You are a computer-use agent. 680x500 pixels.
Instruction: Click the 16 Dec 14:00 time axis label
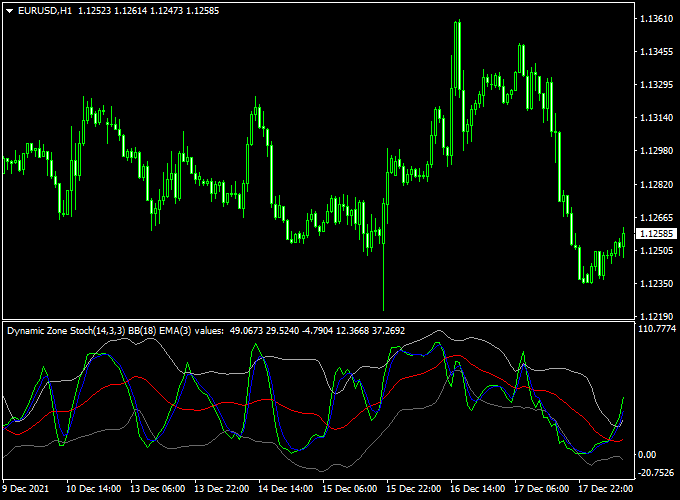(x=477, y=489)
